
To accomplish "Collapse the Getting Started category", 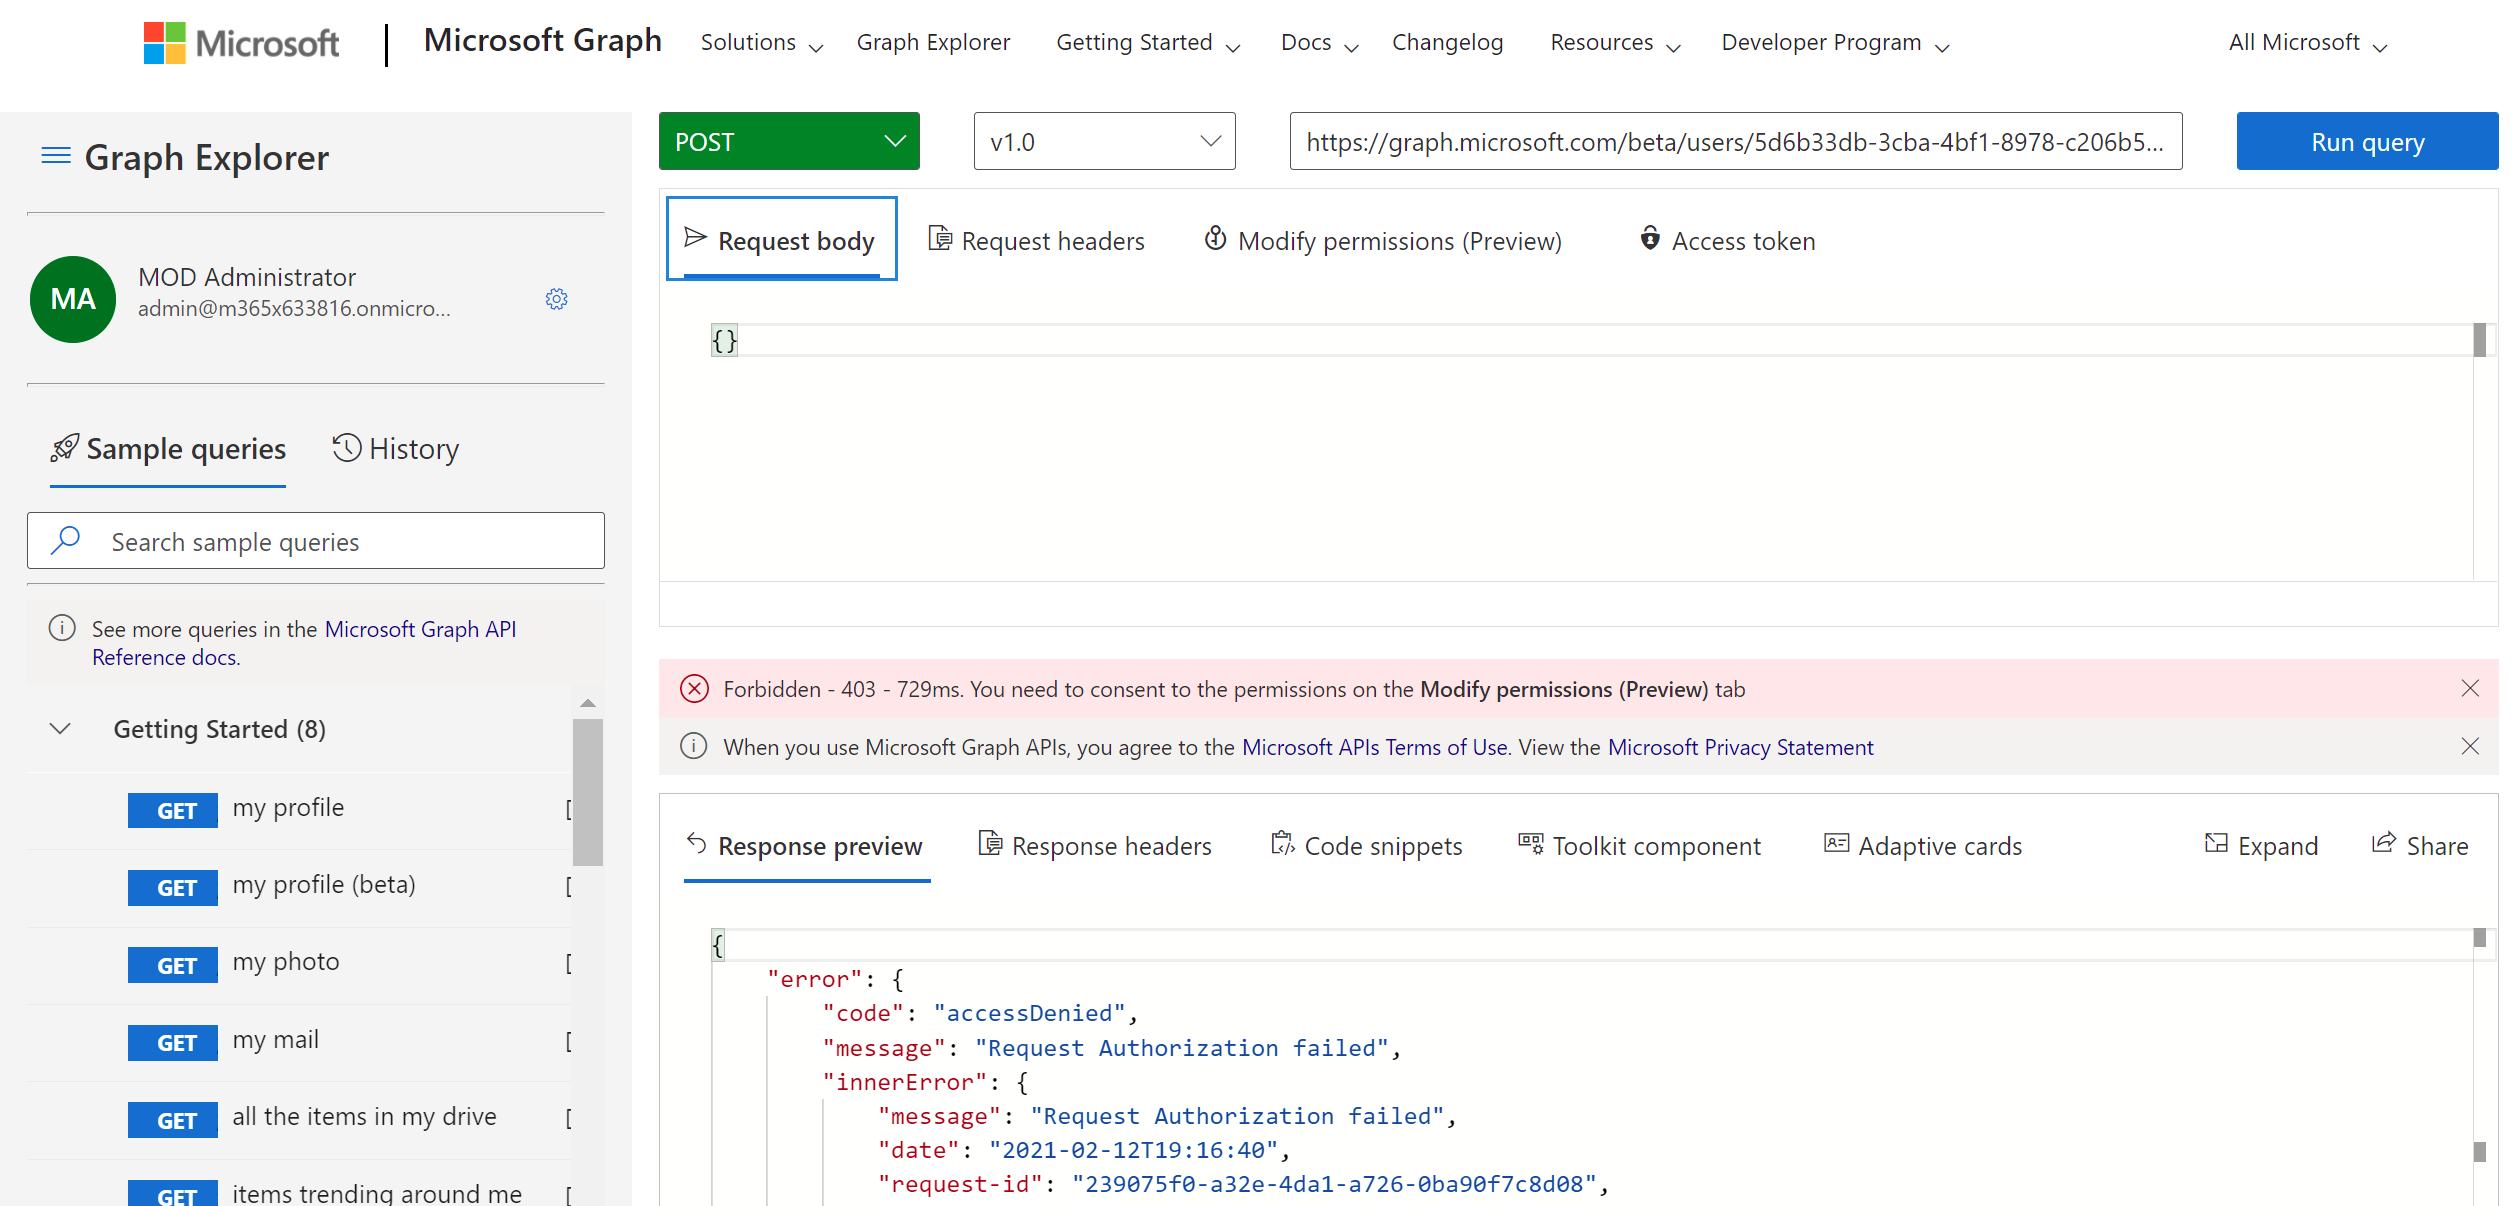I will 60,729.
